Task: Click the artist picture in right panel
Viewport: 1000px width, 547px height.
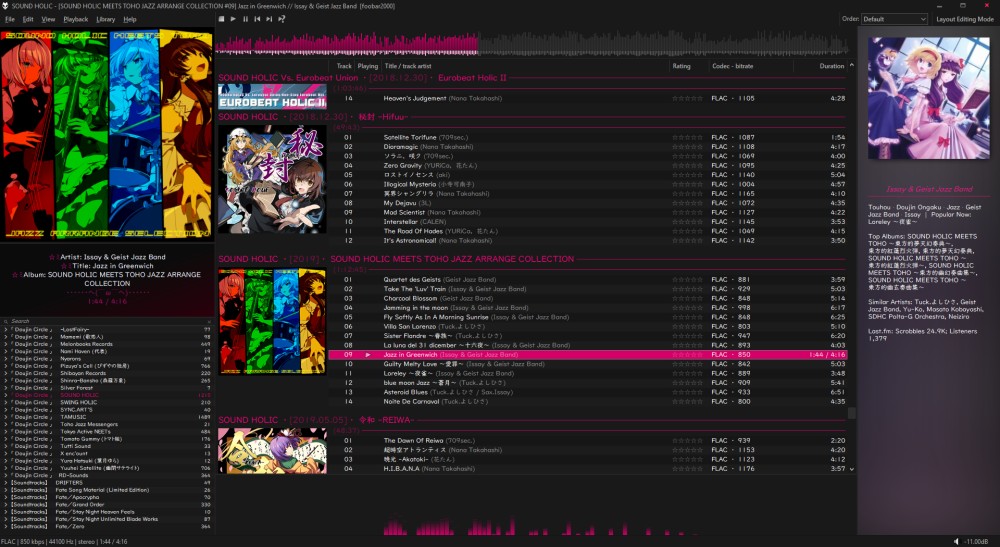Action: [x=929, y=98]
